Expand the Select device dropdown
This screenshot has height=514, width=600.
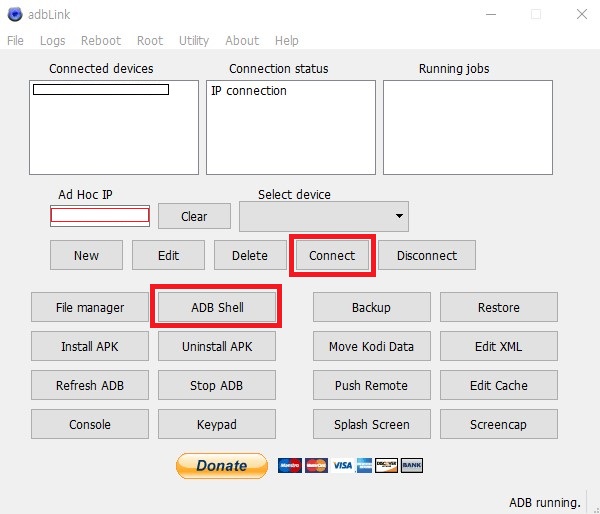324,216
